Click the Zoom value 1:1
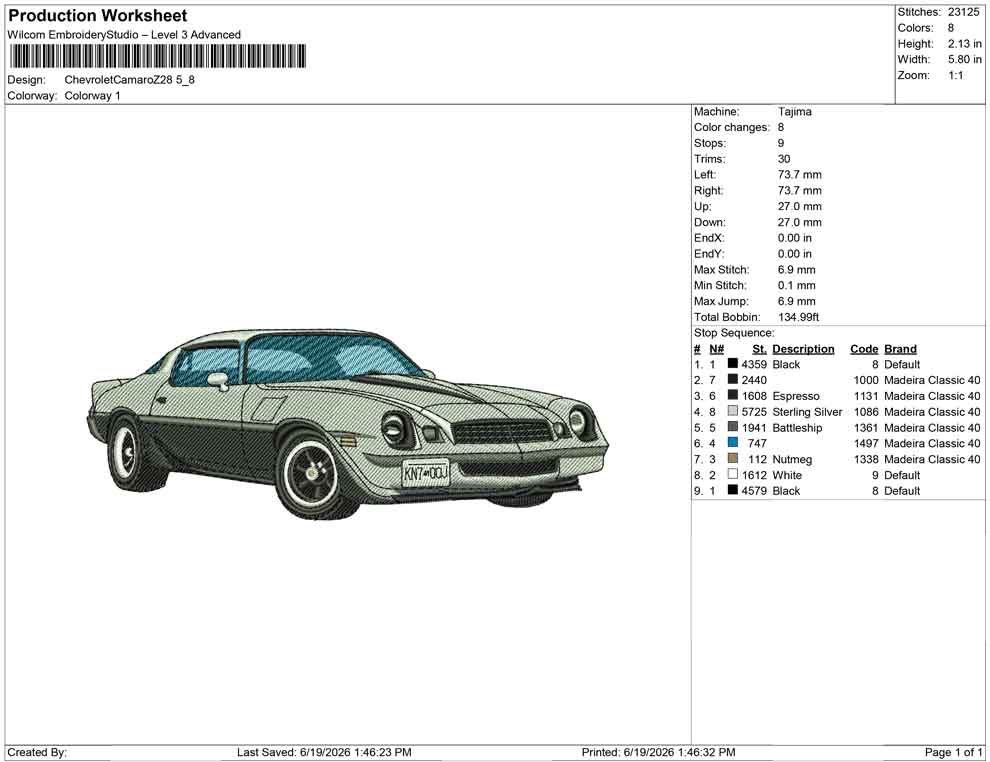Screen dimensions: 990x762 coord(955,75)
